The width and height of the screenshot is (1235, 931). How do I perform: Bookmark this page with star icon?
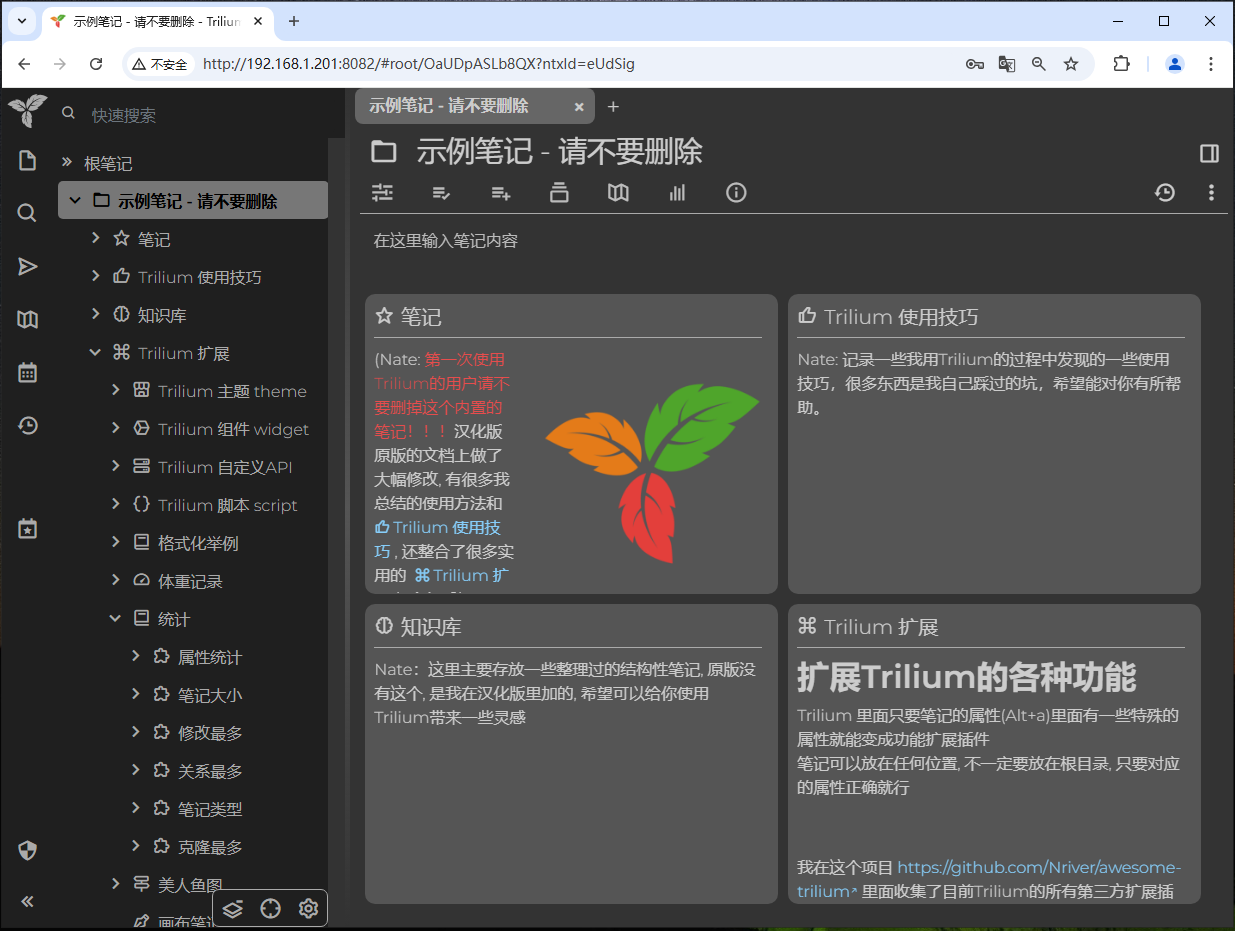[x=1071, y=64]
